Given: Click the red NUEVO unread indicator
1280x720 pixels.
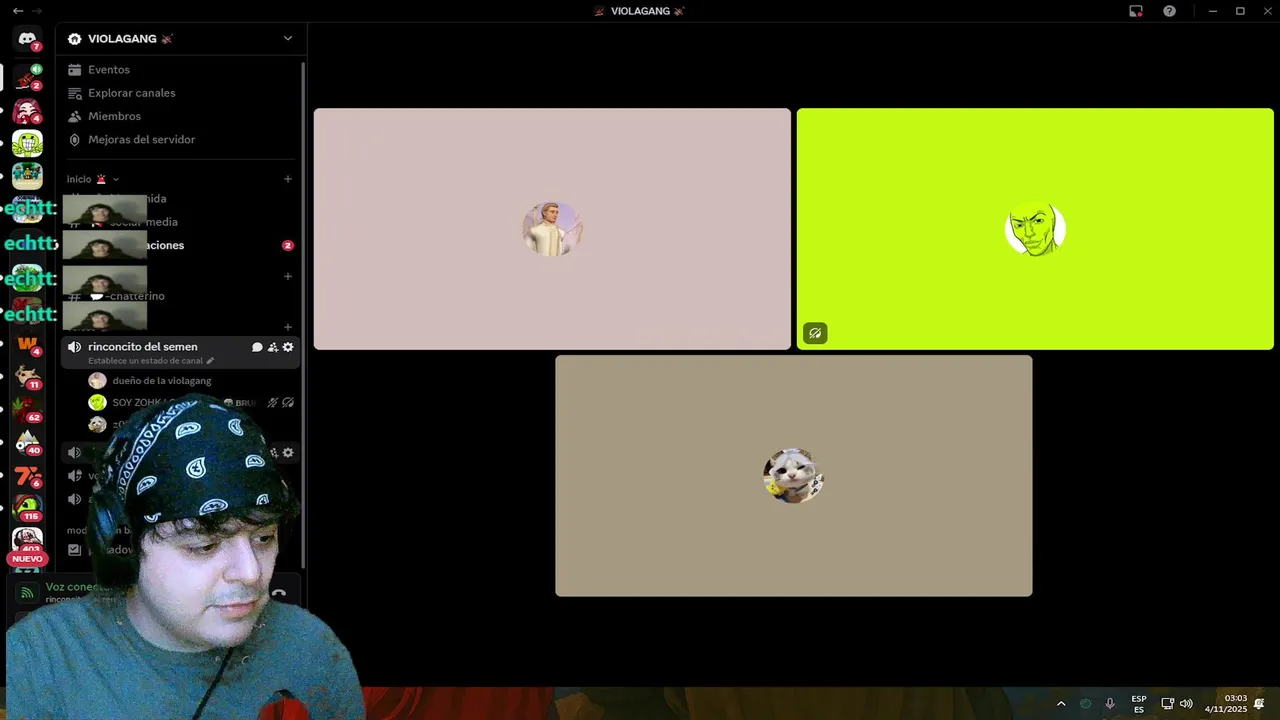Looking at the screenshot, I should pyautogui.click(x=27, y=559).
